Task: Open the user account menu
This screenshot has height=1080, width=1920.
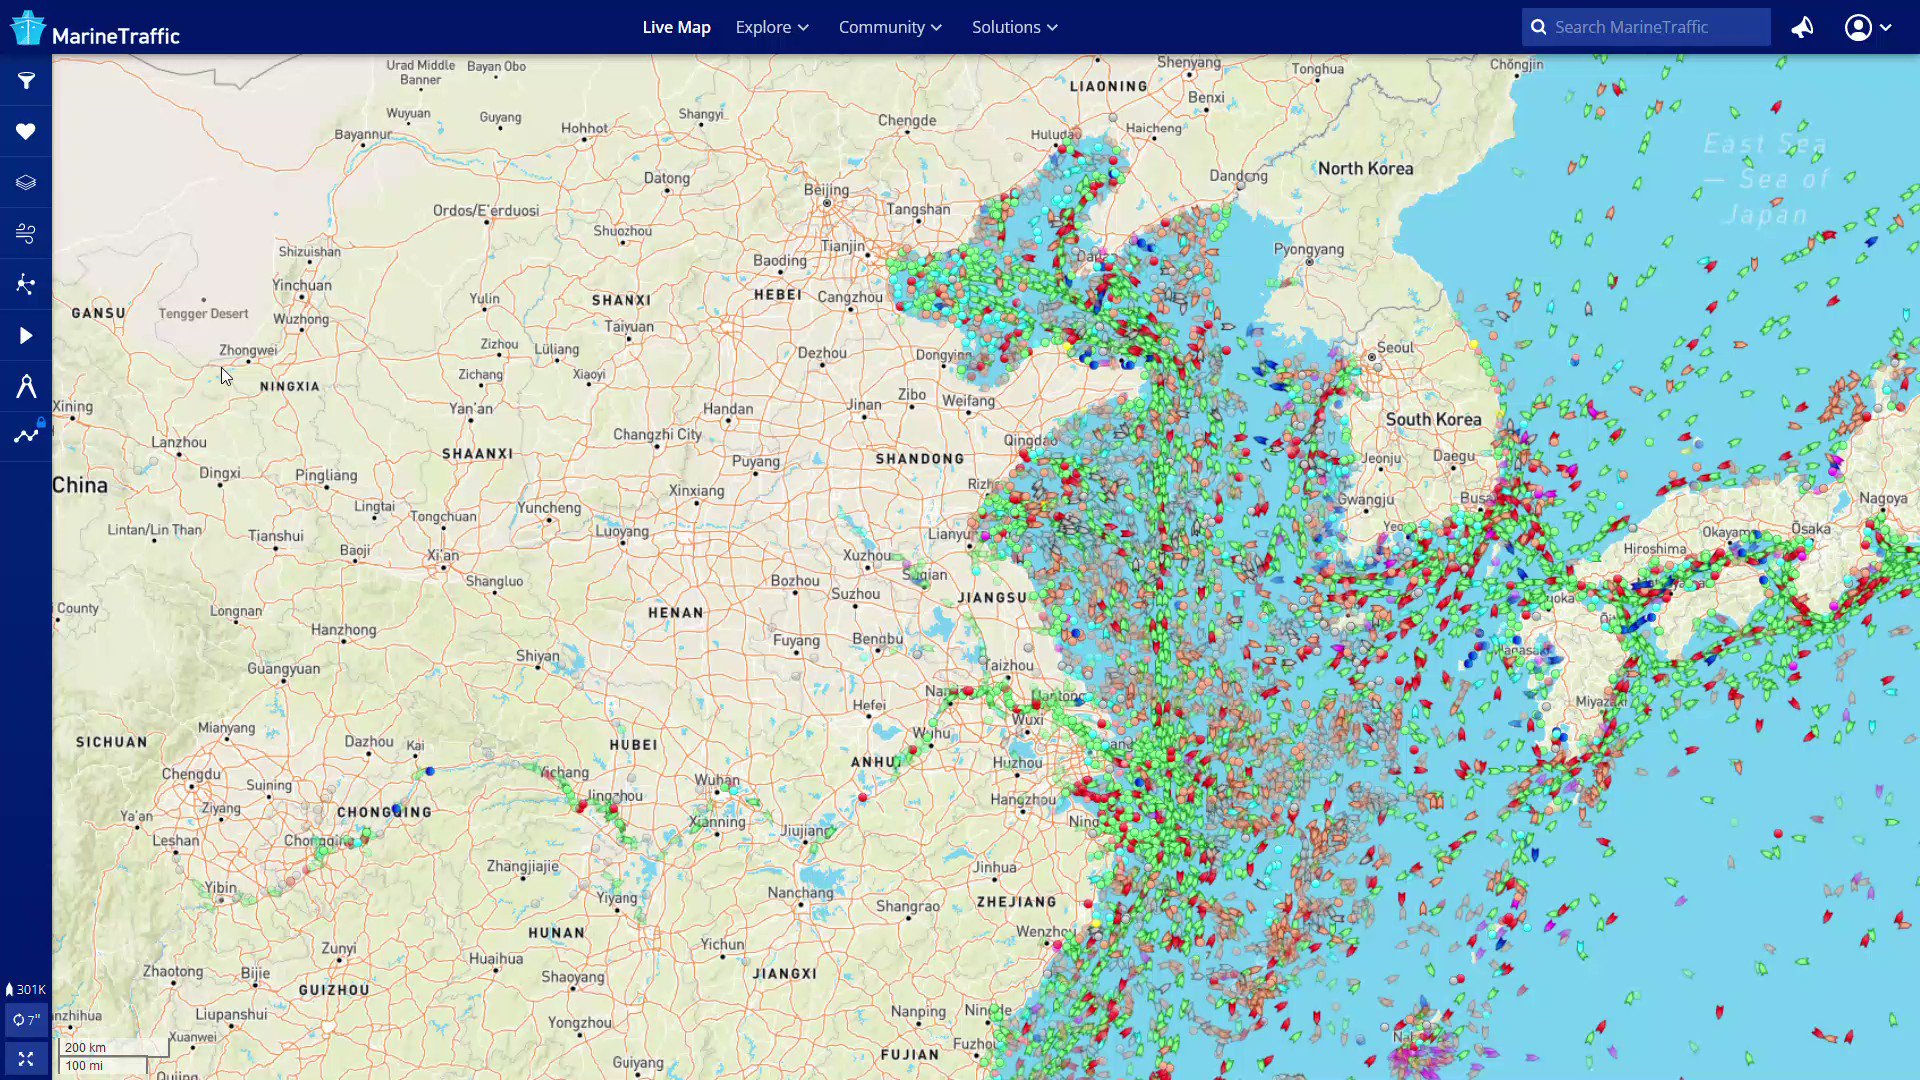Action: point(1860,27)
